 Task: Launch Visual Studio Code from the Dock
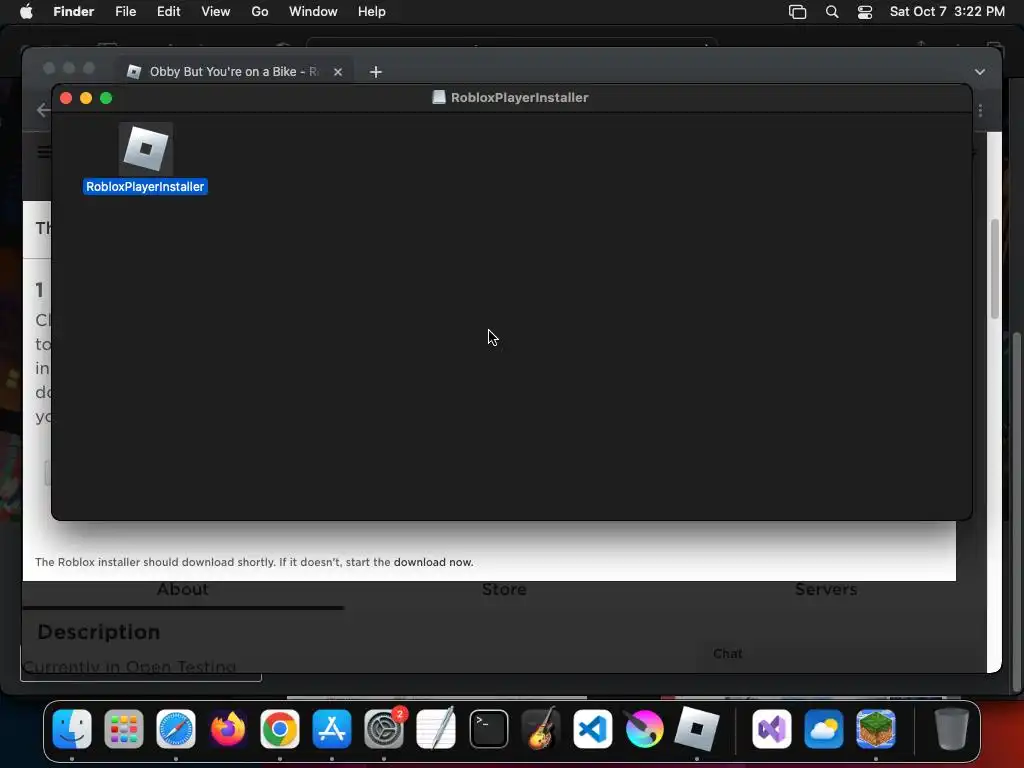point(592,729)
